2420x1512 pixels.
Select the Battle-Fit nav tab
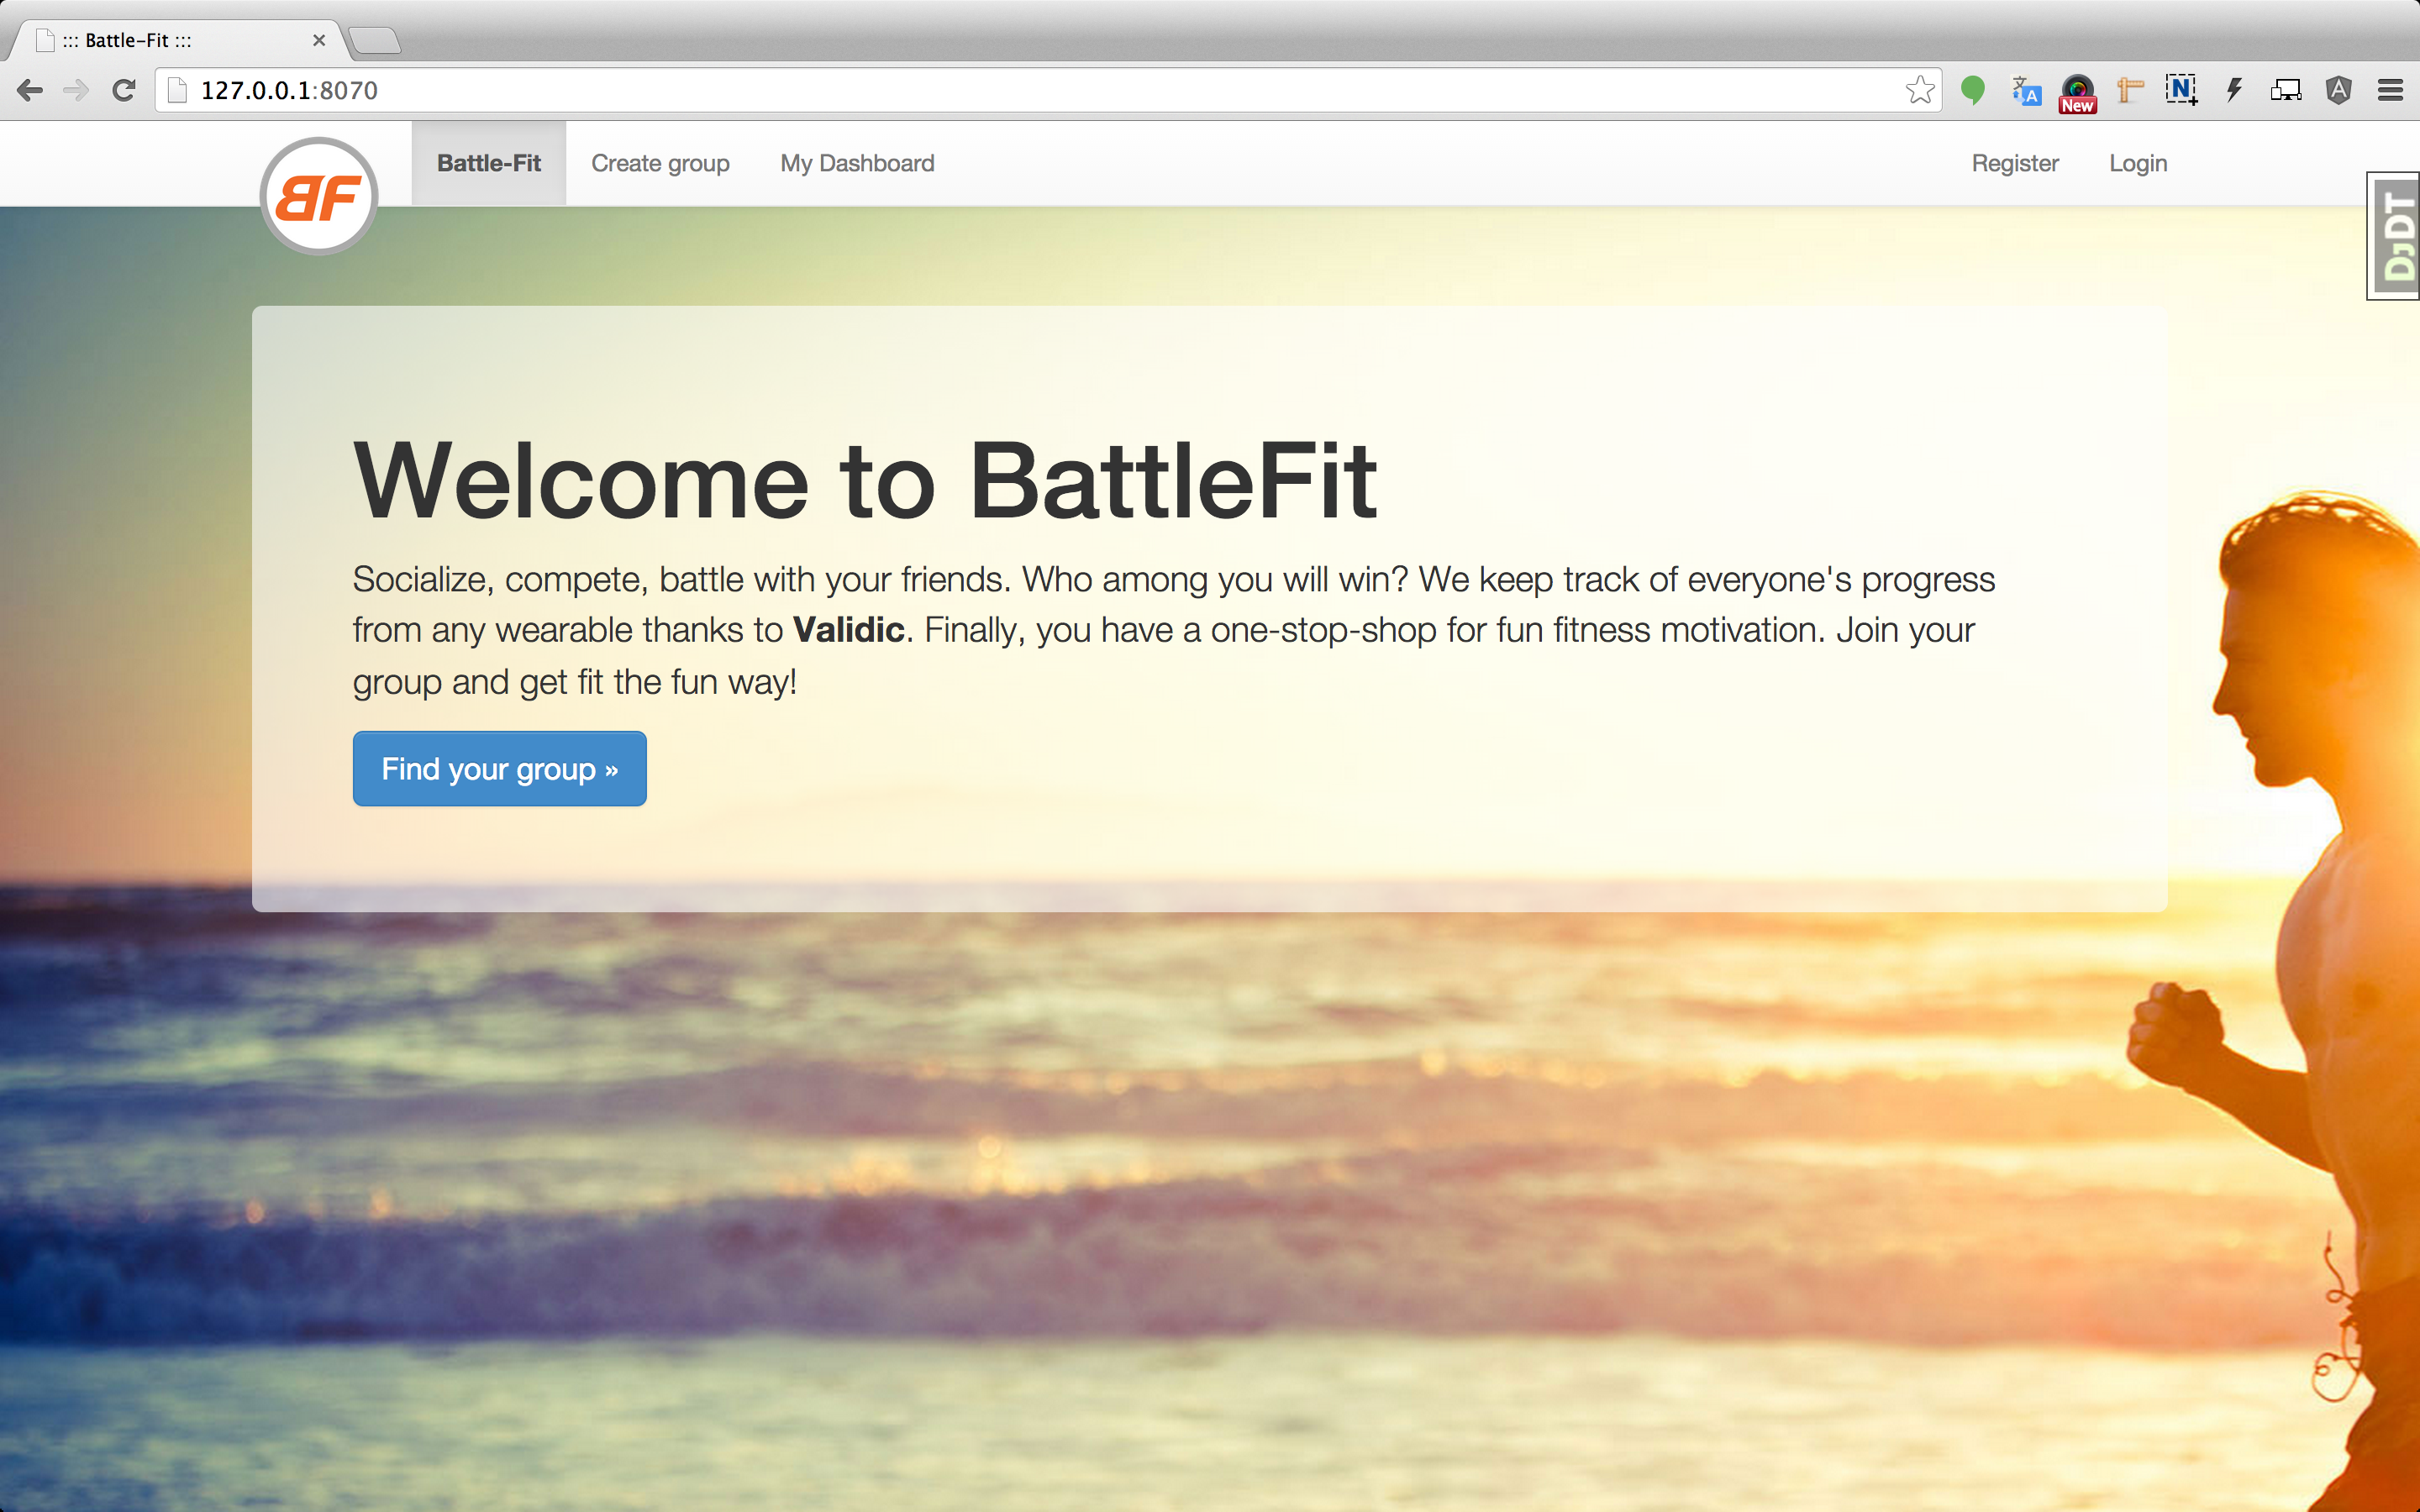[488, 163]
